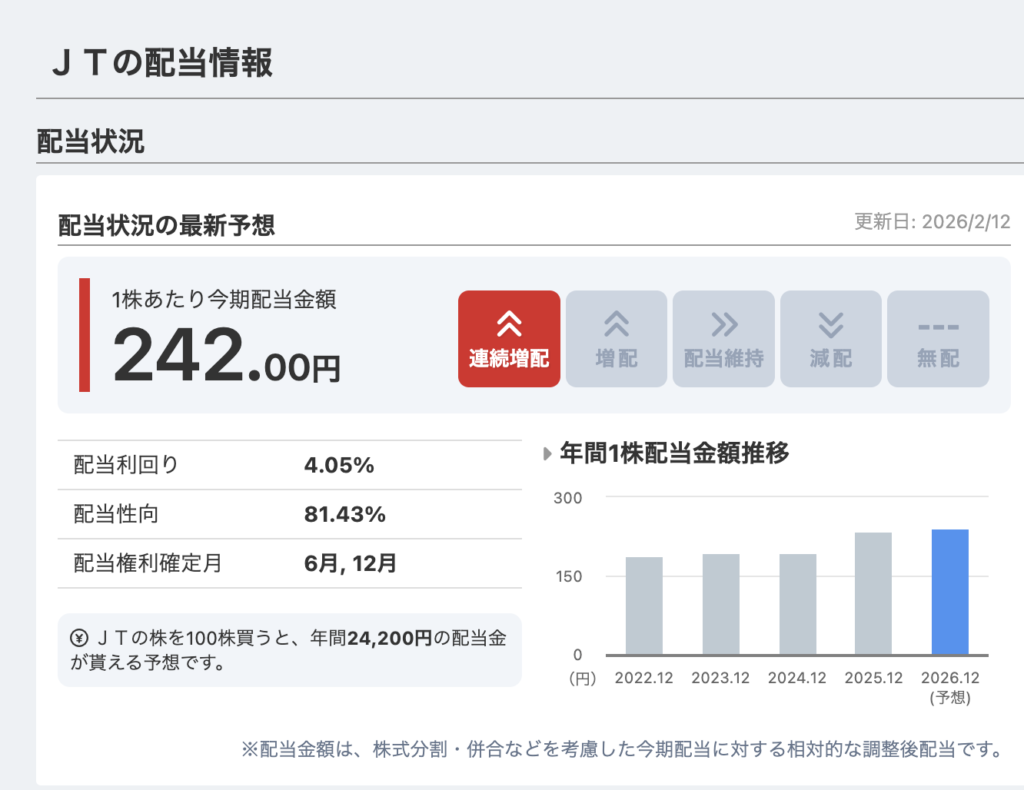Click triangle marker beside 年間1株配当金額推移

tap(547, 454)
